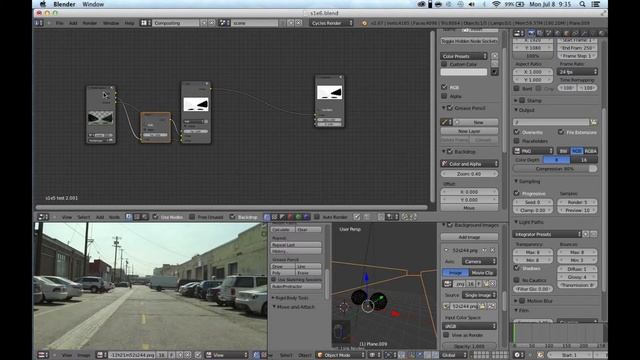Enable the No Caustics checkbox
This screenshot has height=360, width=640.
click(x=516, y=280)
